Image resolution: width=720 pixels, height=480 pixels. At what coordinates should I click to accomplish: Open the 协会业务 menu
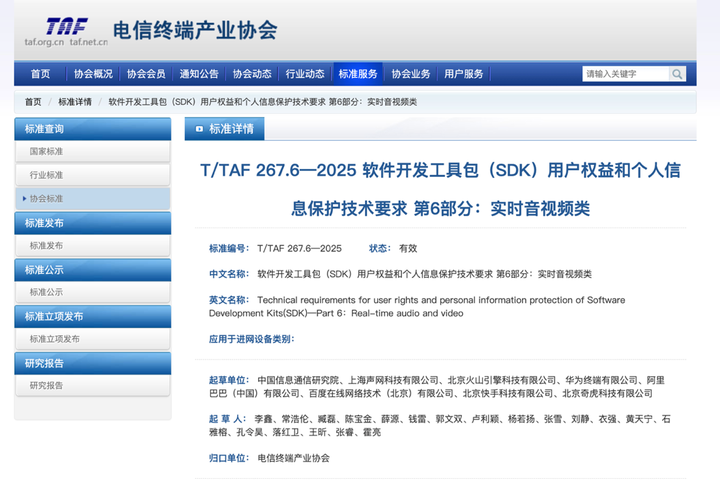click(x=411, y=74)
